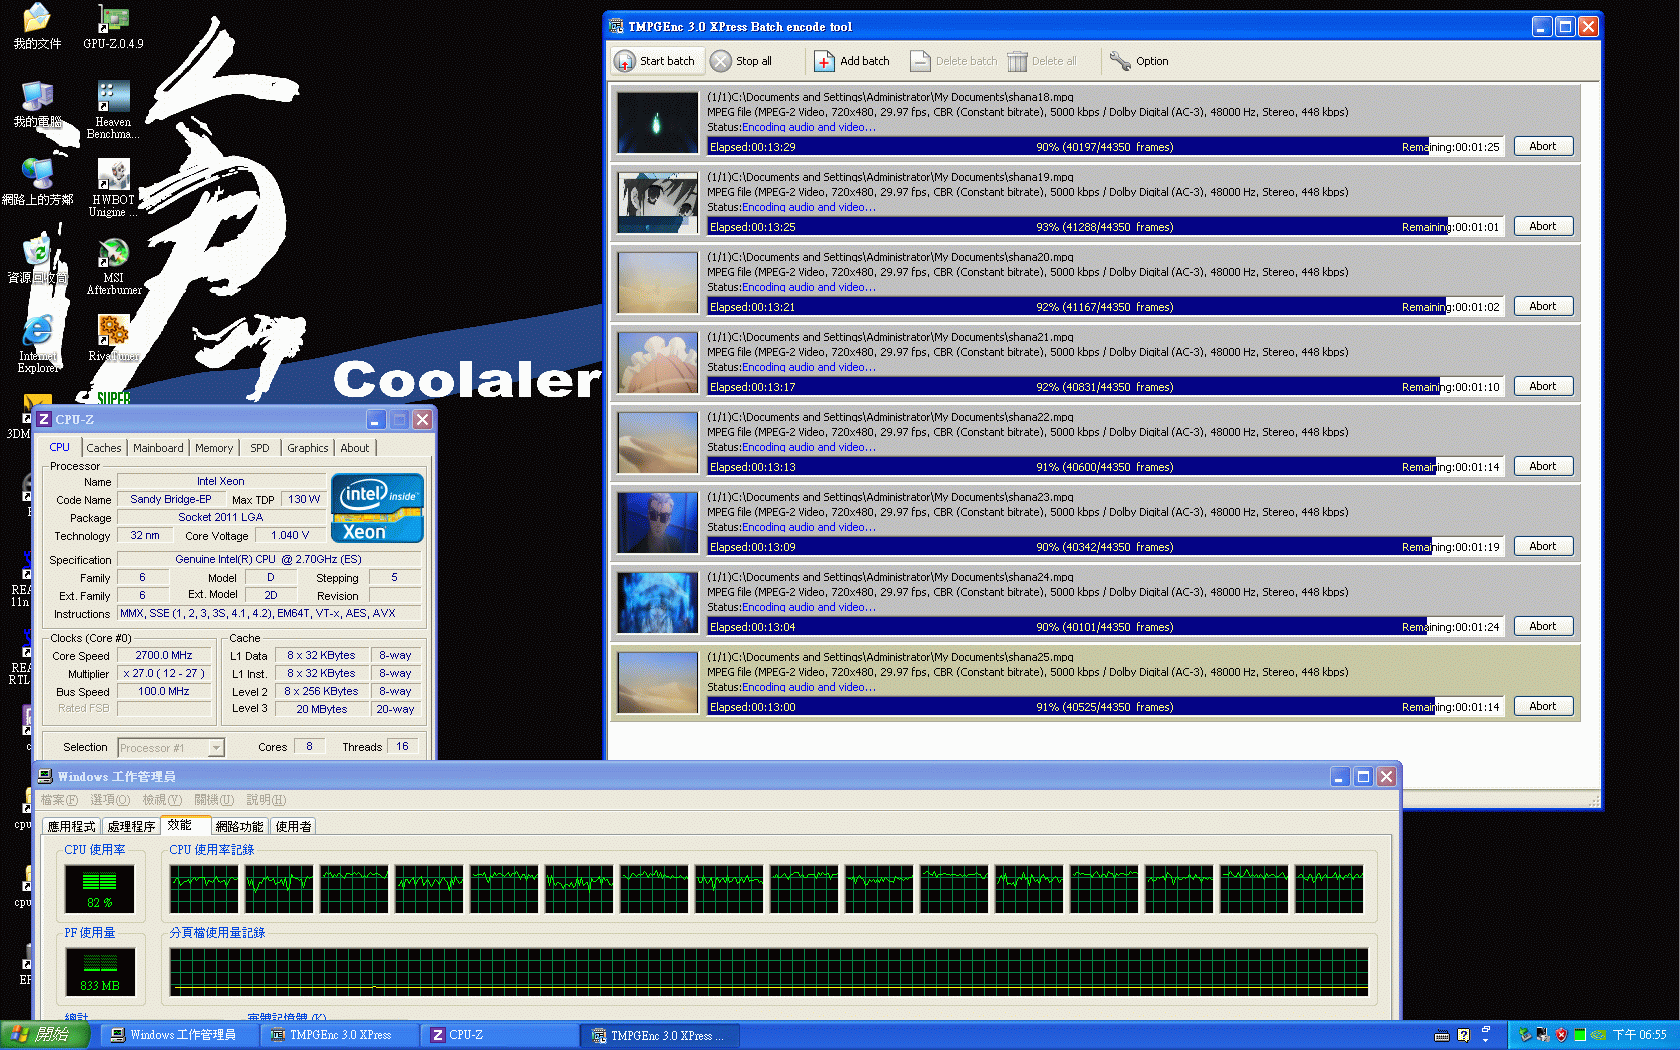
Task: Abort the shana20.mpg encode
Action: (1543, 306)
